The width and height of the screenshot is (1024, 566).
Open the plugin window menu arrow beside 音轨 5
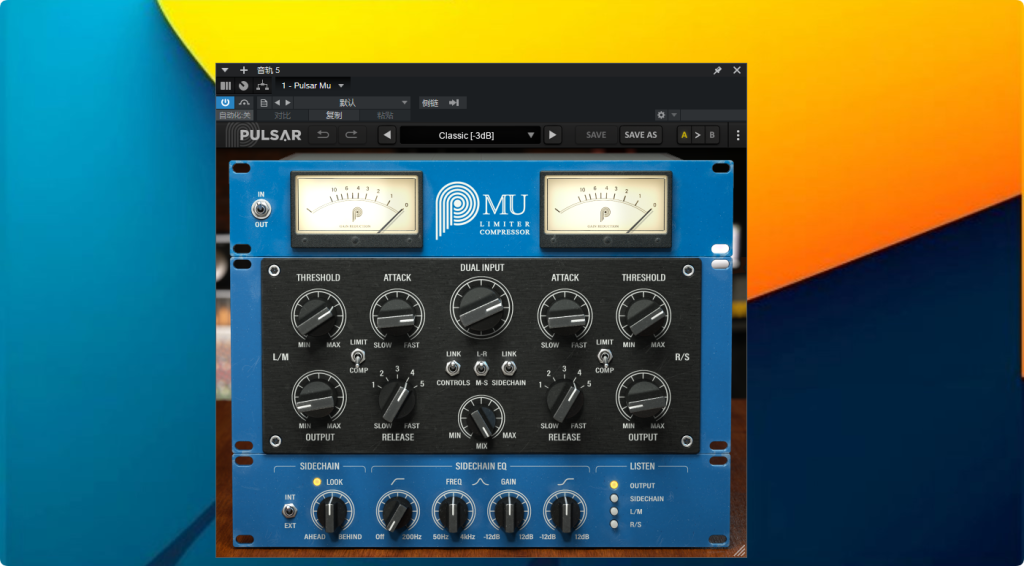(x=225, y=71)
